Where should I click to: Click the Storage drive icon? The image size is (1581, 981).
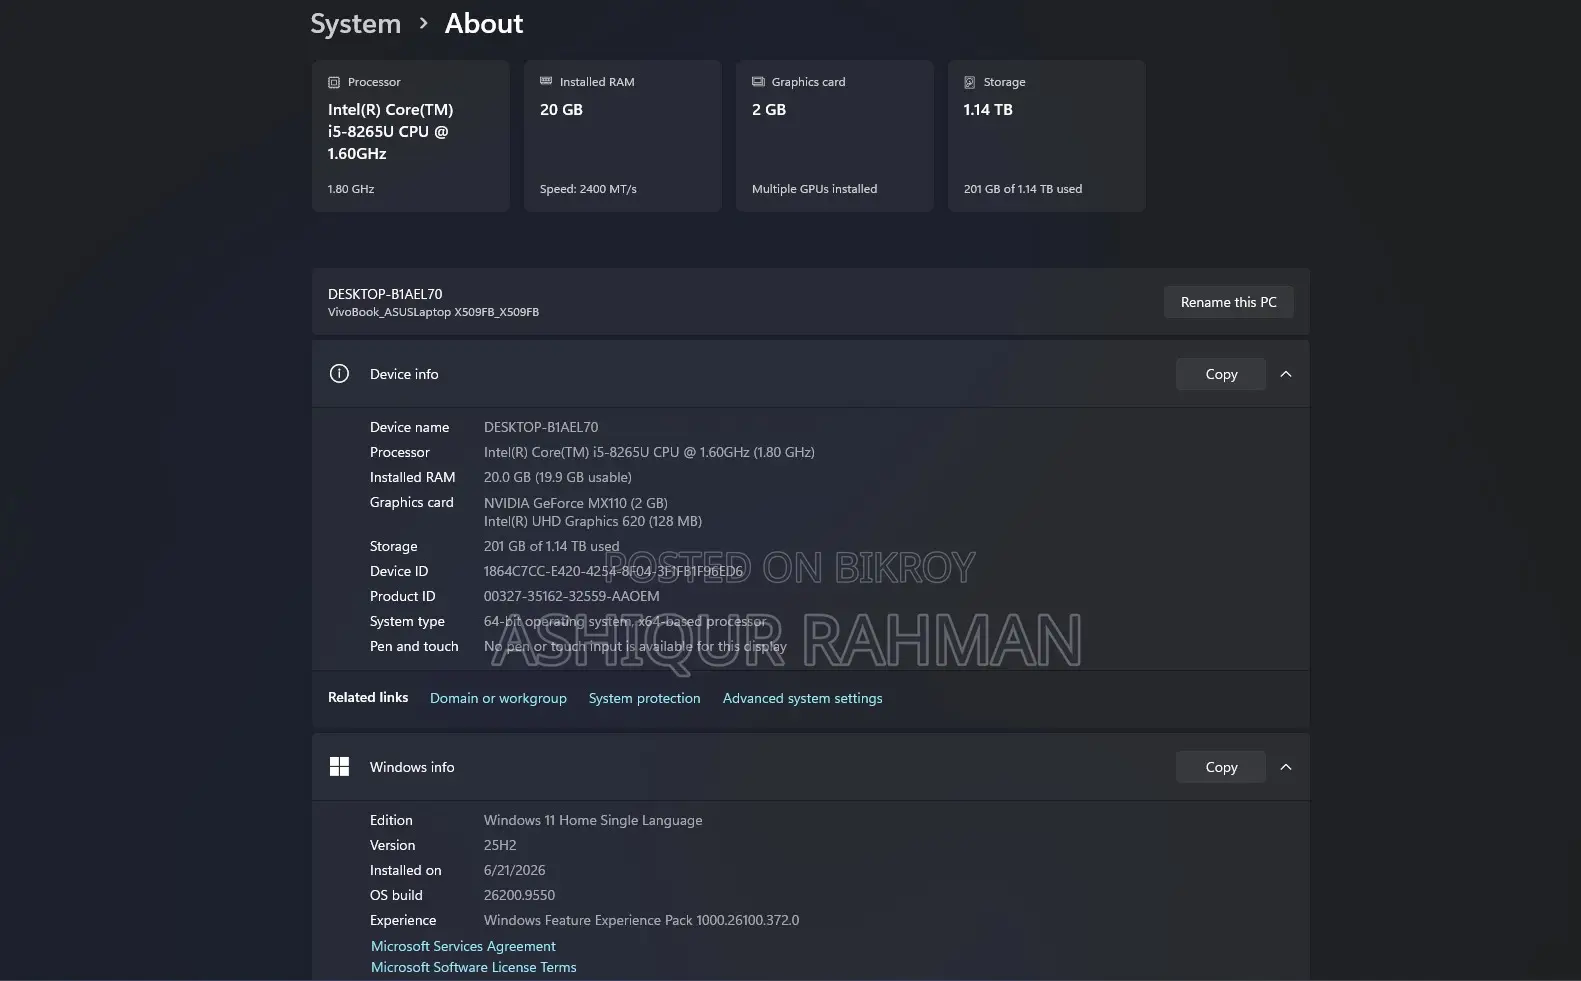coord(970,82)
